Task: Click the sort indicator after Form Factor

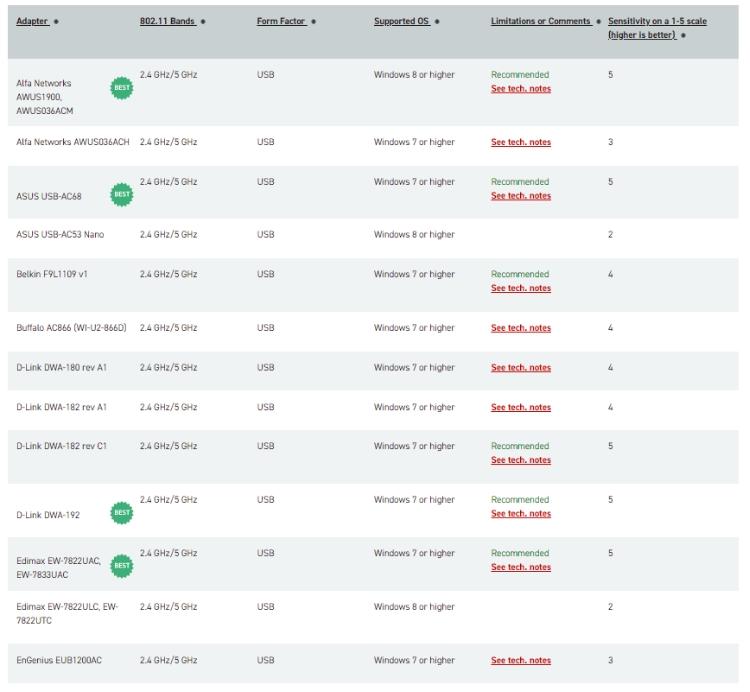Action: pos(313,22)
